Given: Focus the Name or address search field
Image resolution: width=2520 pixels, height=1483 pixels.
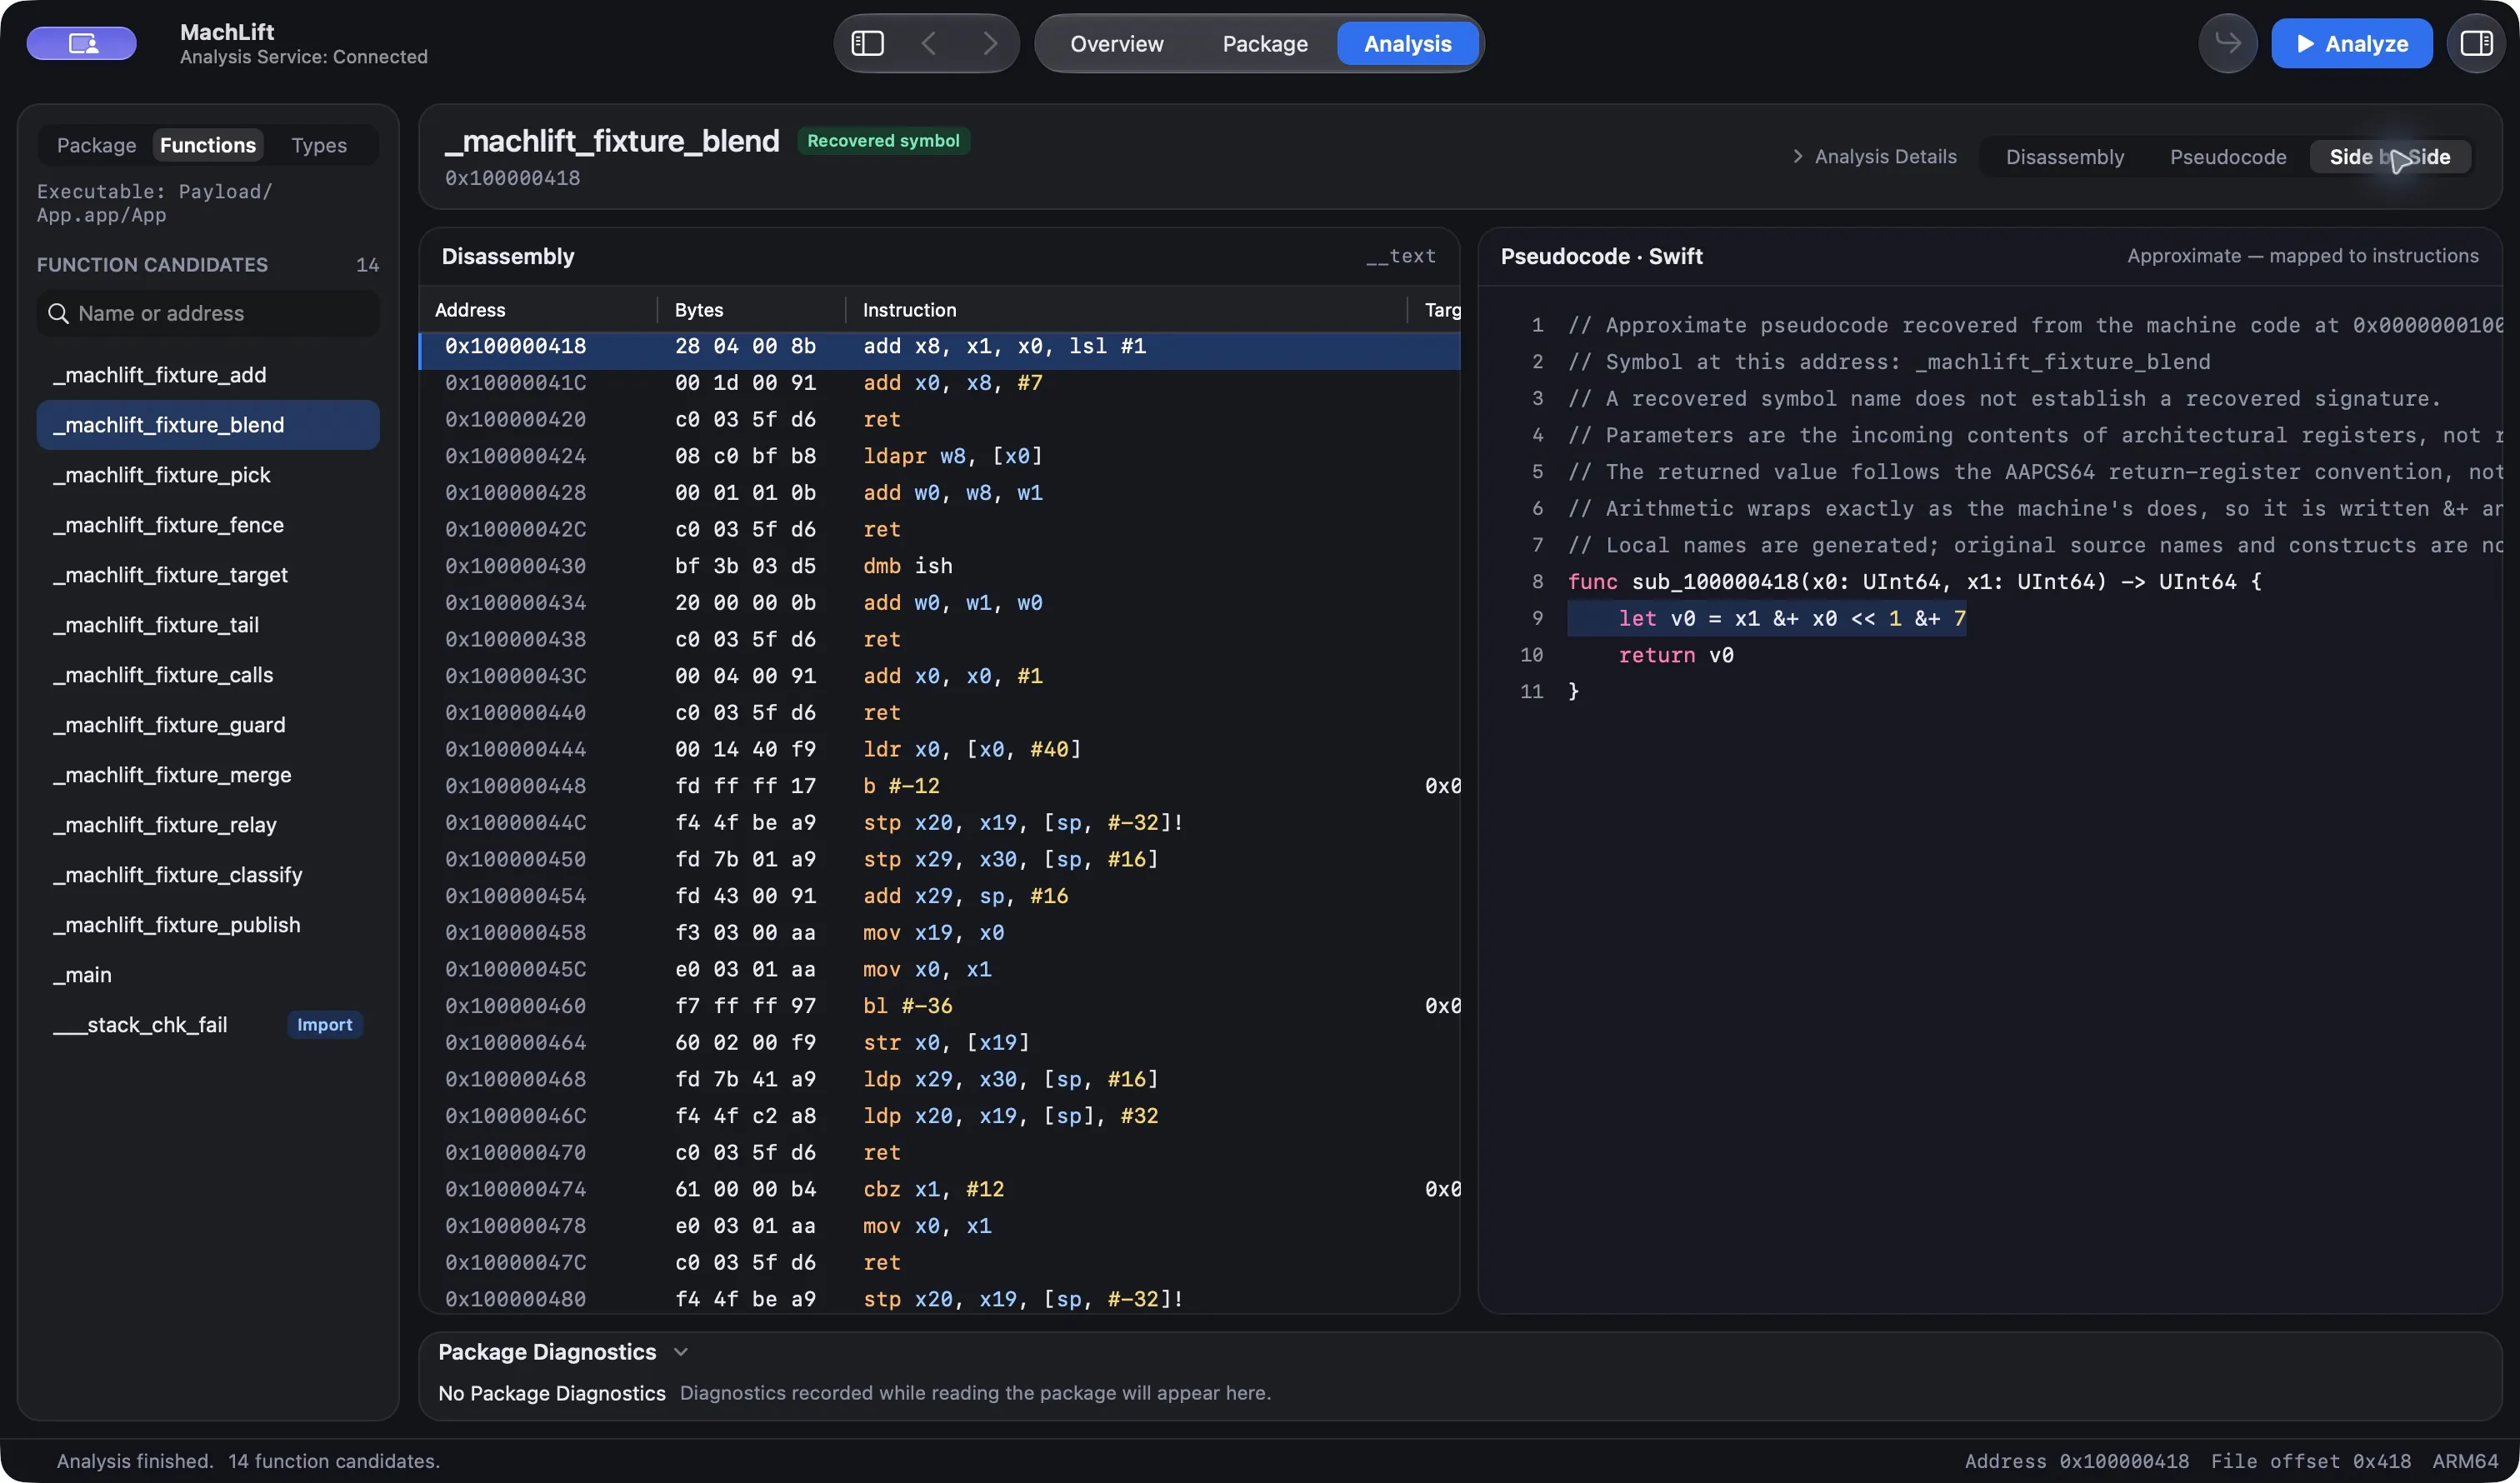Looking at the screenshot, I should pos(208,313).
